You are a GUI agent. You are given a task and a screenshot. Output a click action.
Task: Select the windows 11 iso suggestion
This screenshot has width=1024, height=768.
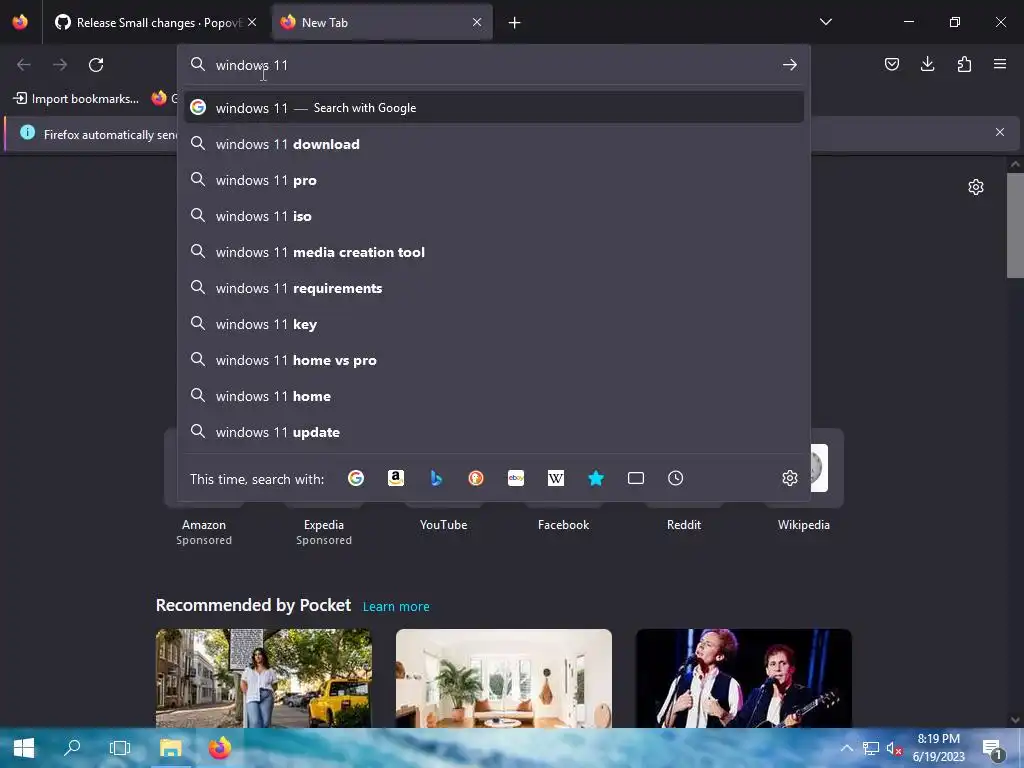[494, 216]
